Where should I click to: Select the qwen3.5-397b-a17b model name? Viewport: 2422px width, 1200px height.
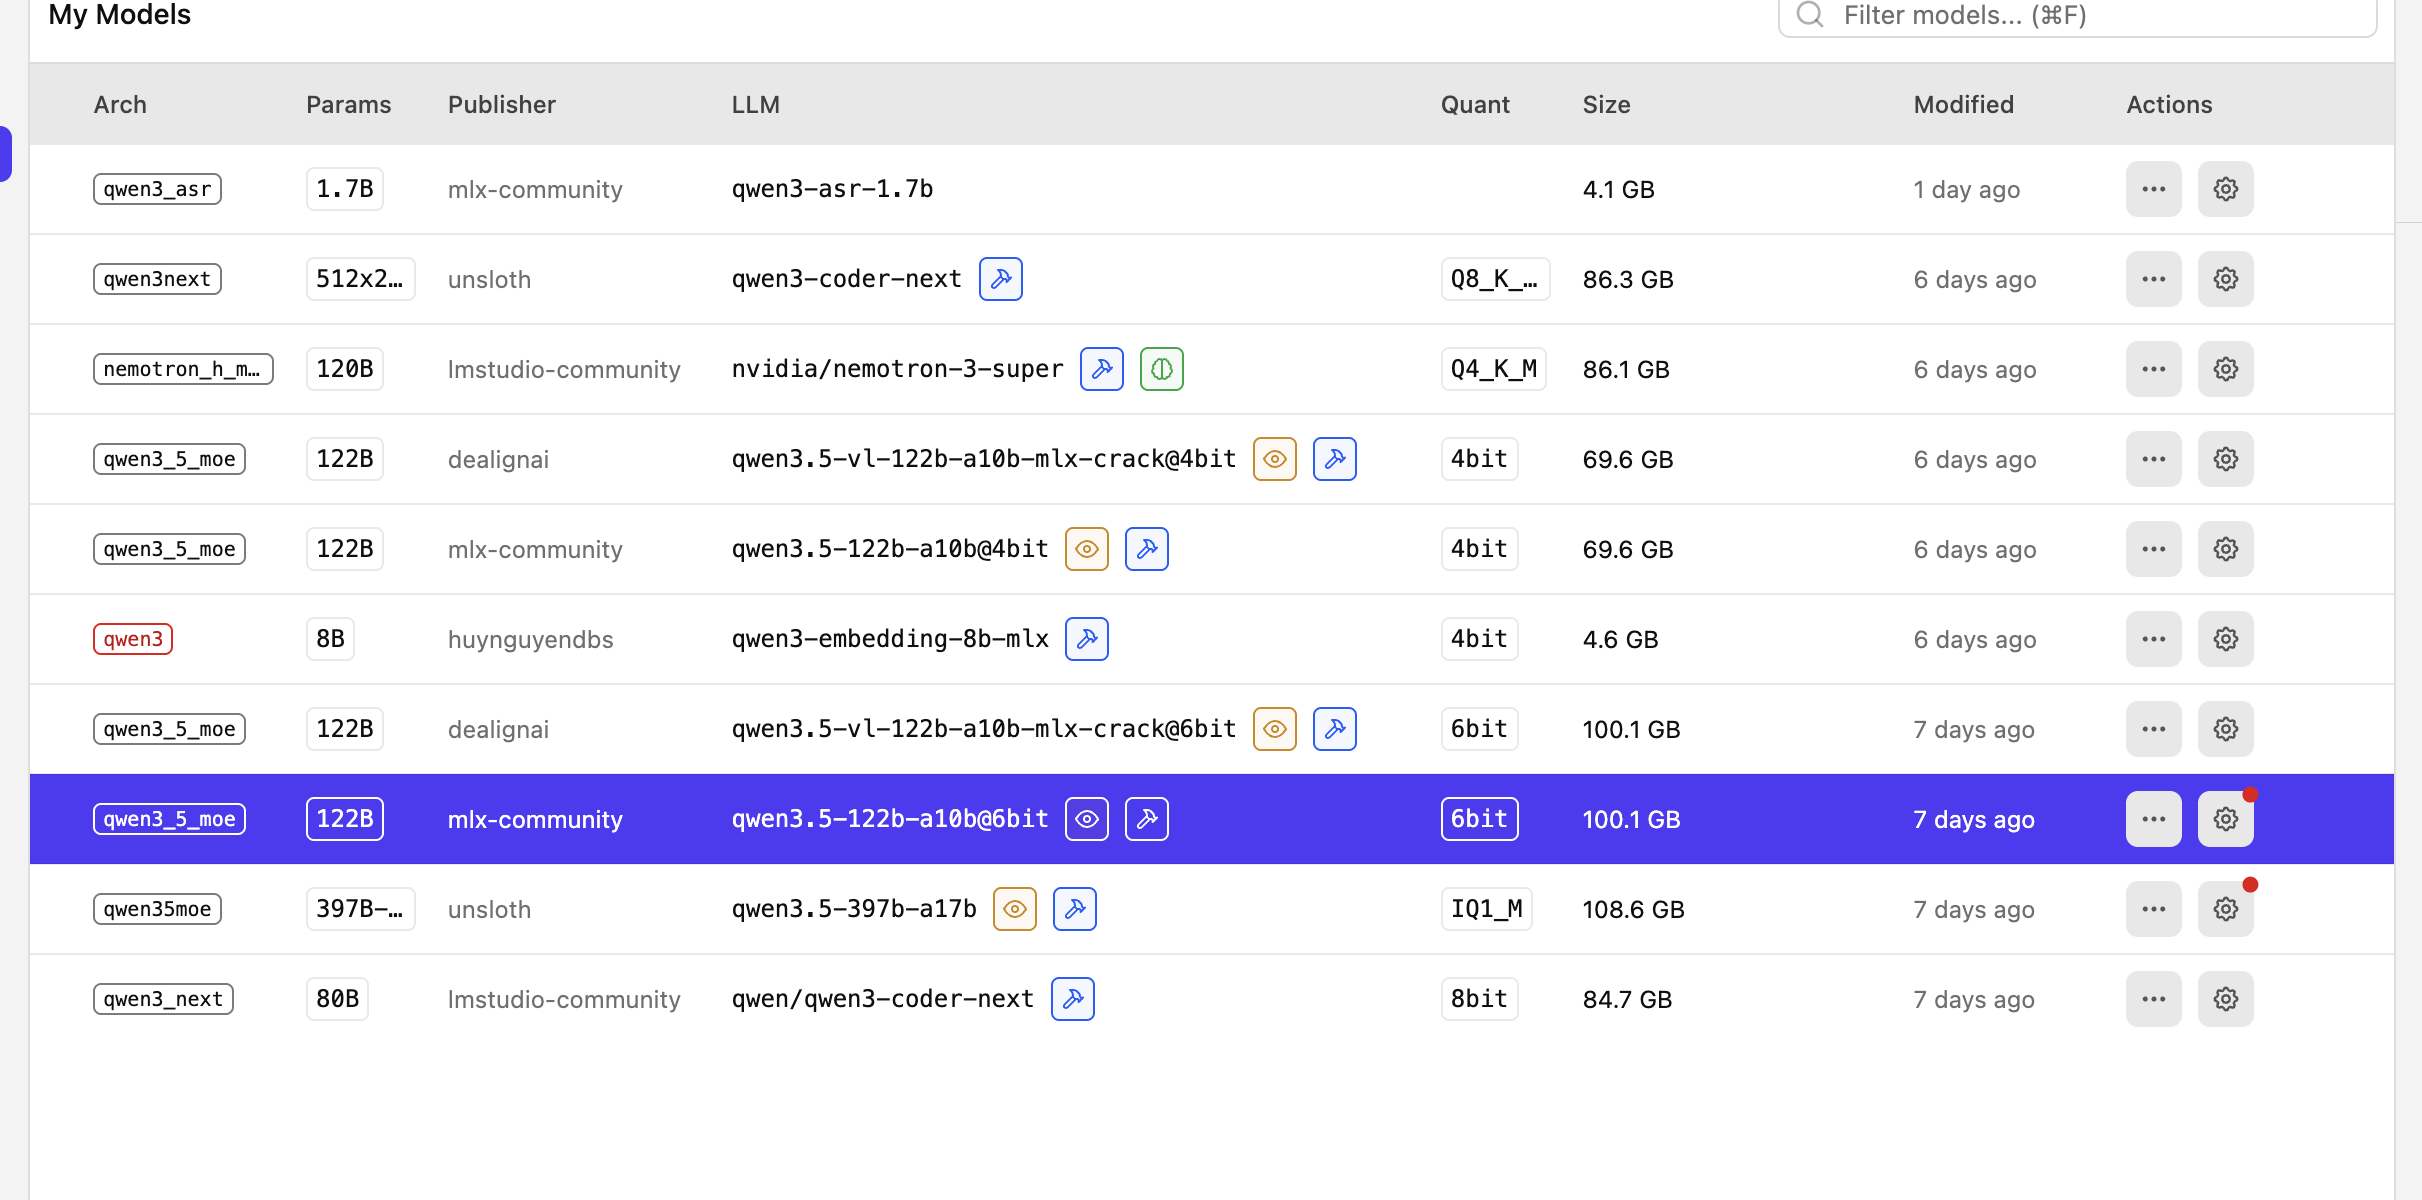853,909
